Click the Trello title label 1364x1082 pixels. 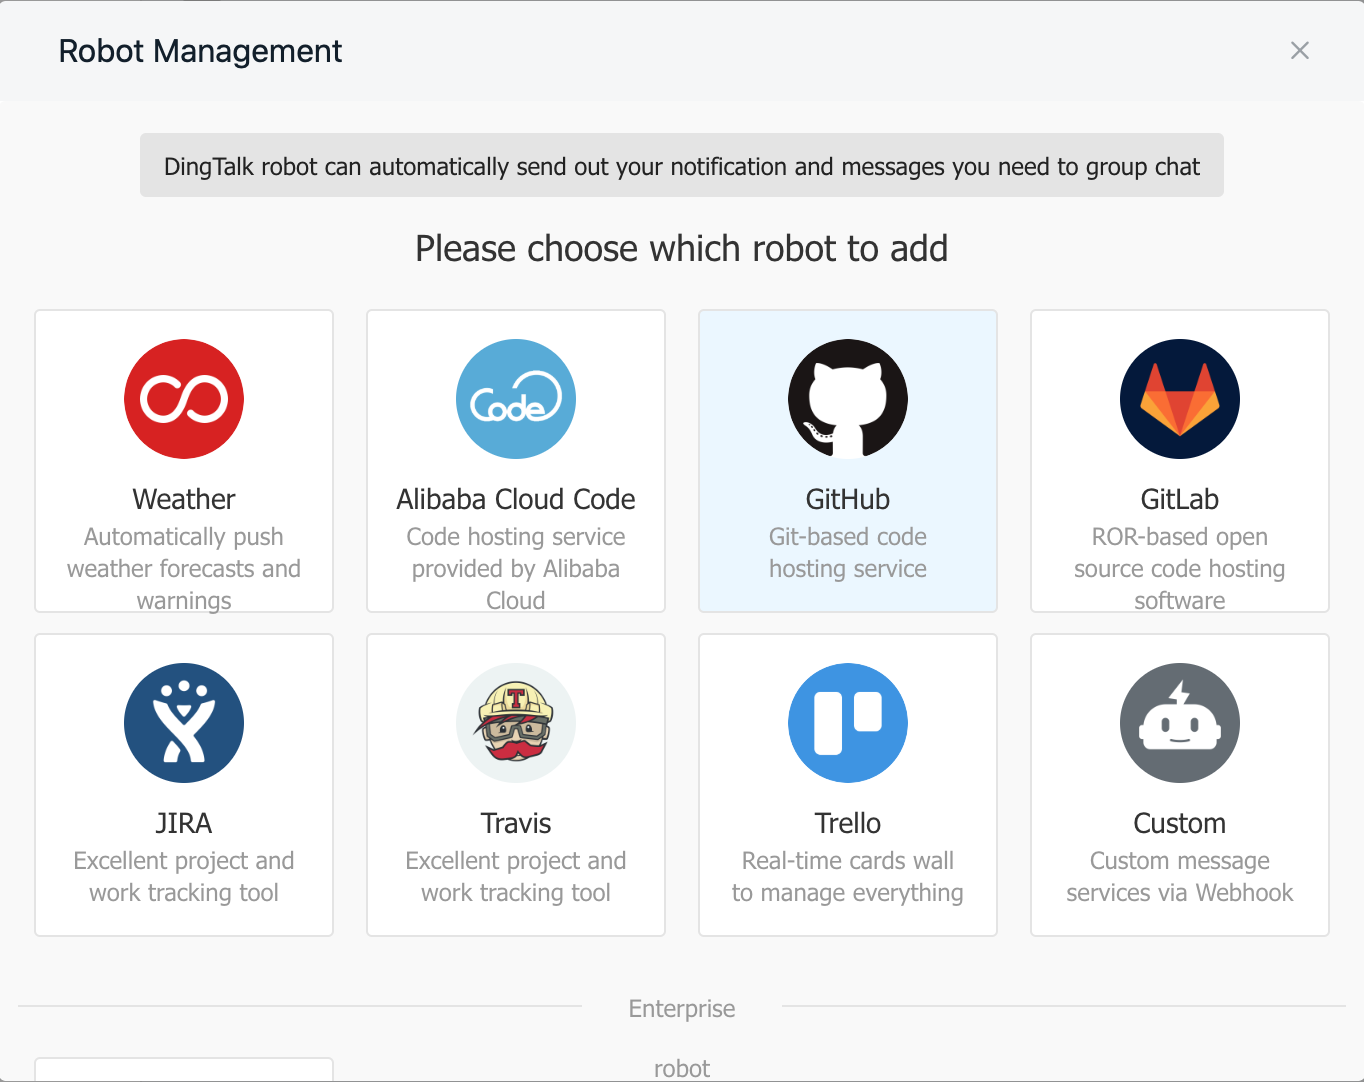(x=848, y=823)
